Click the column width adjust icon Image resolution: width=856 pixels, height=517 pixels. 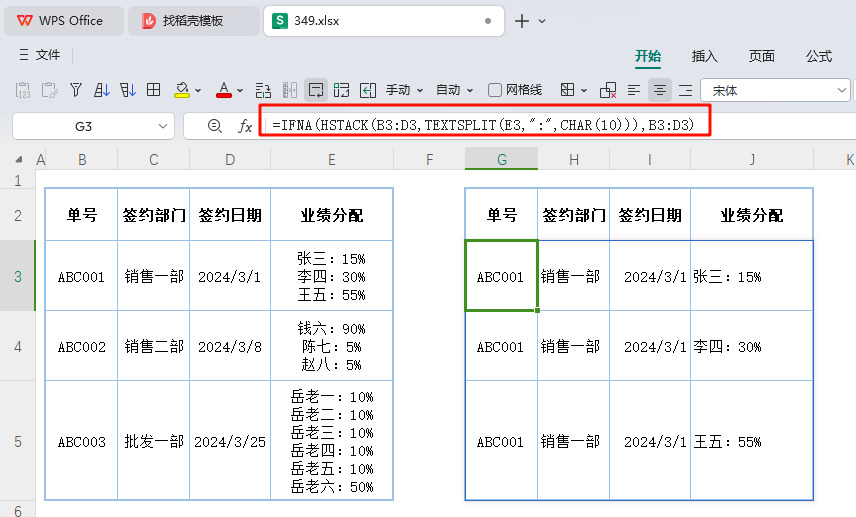click(x=290, y=90)
